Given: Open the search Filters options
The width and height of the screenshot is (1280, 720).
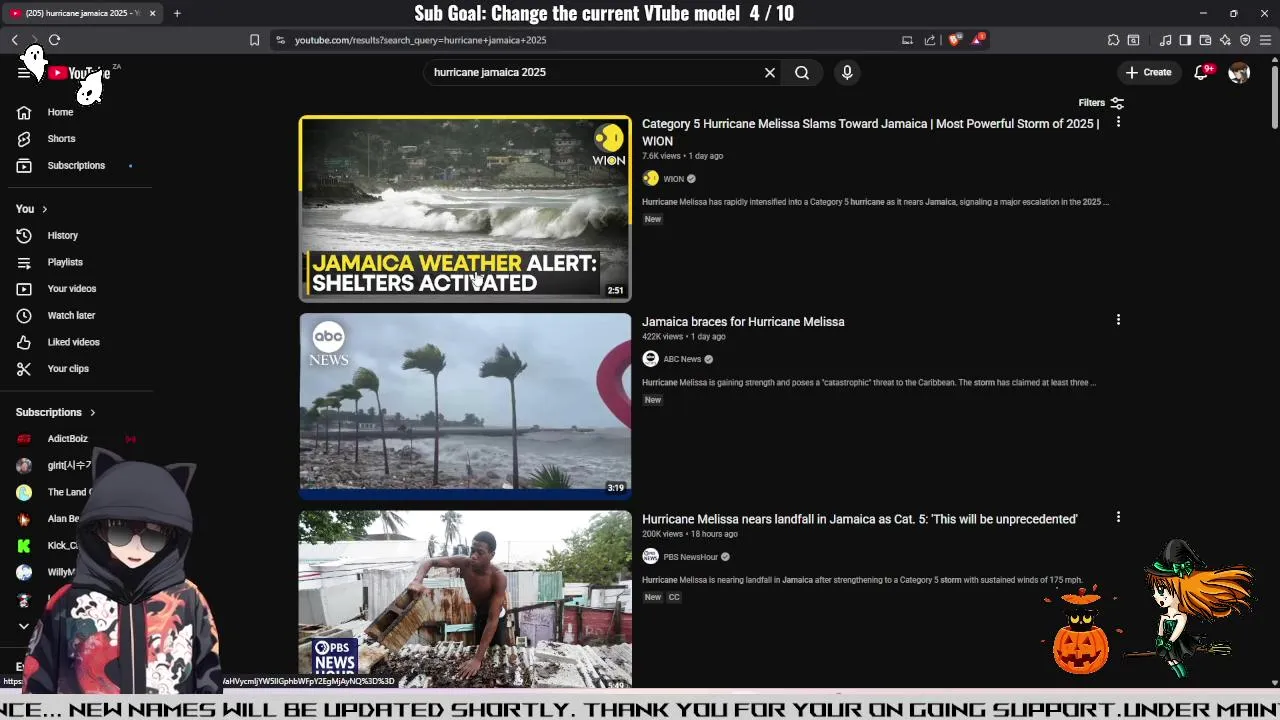Looking at the screenshot, I should 1101,103.
